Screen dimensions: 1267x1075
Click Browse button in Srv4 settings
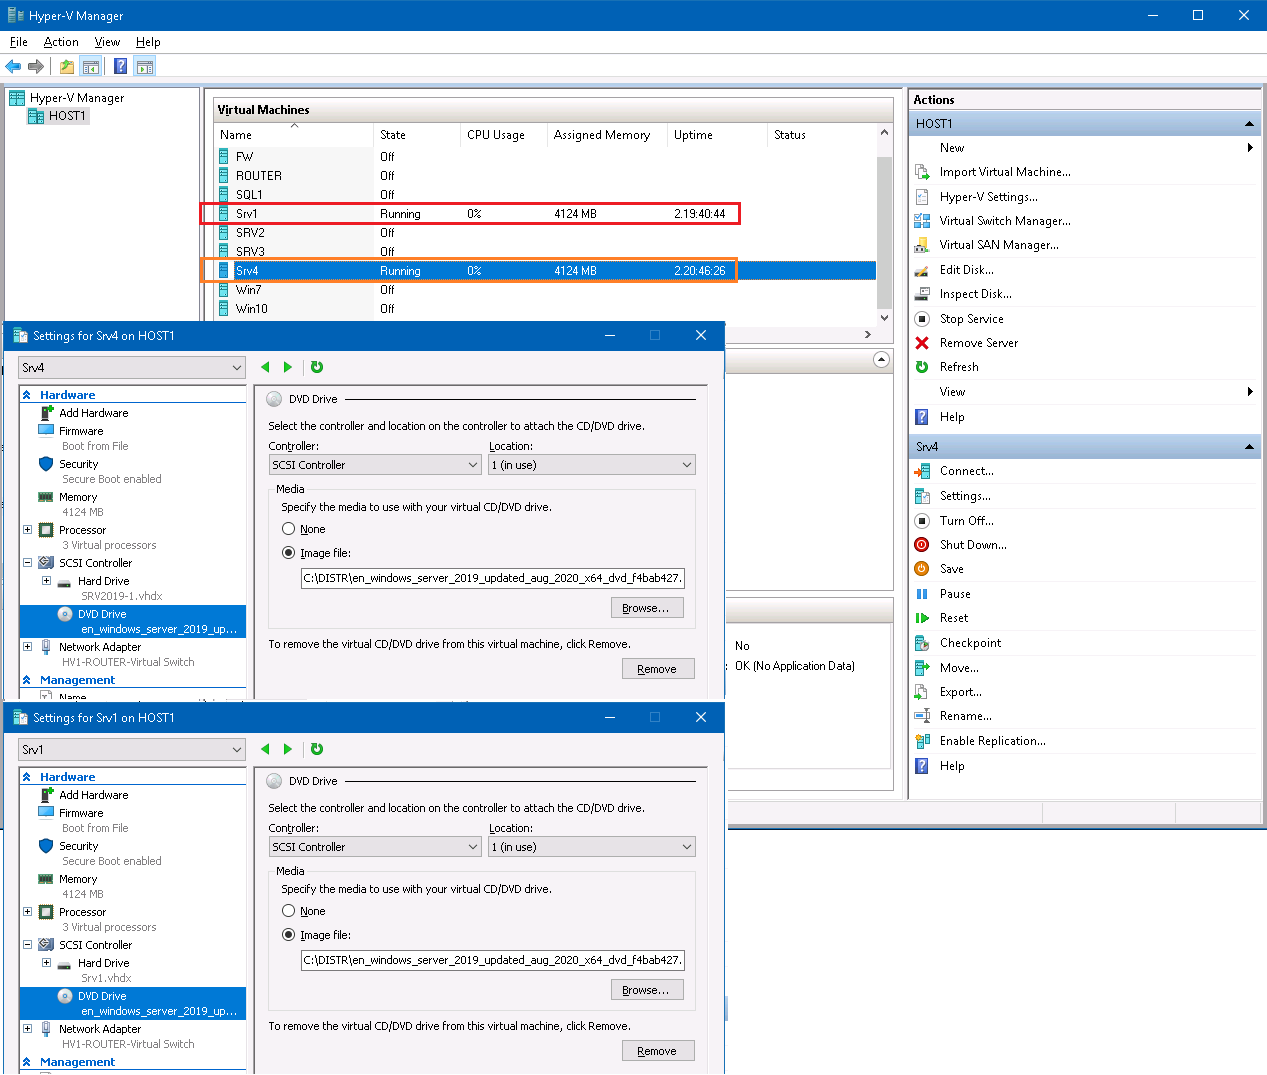pos(647,608)
